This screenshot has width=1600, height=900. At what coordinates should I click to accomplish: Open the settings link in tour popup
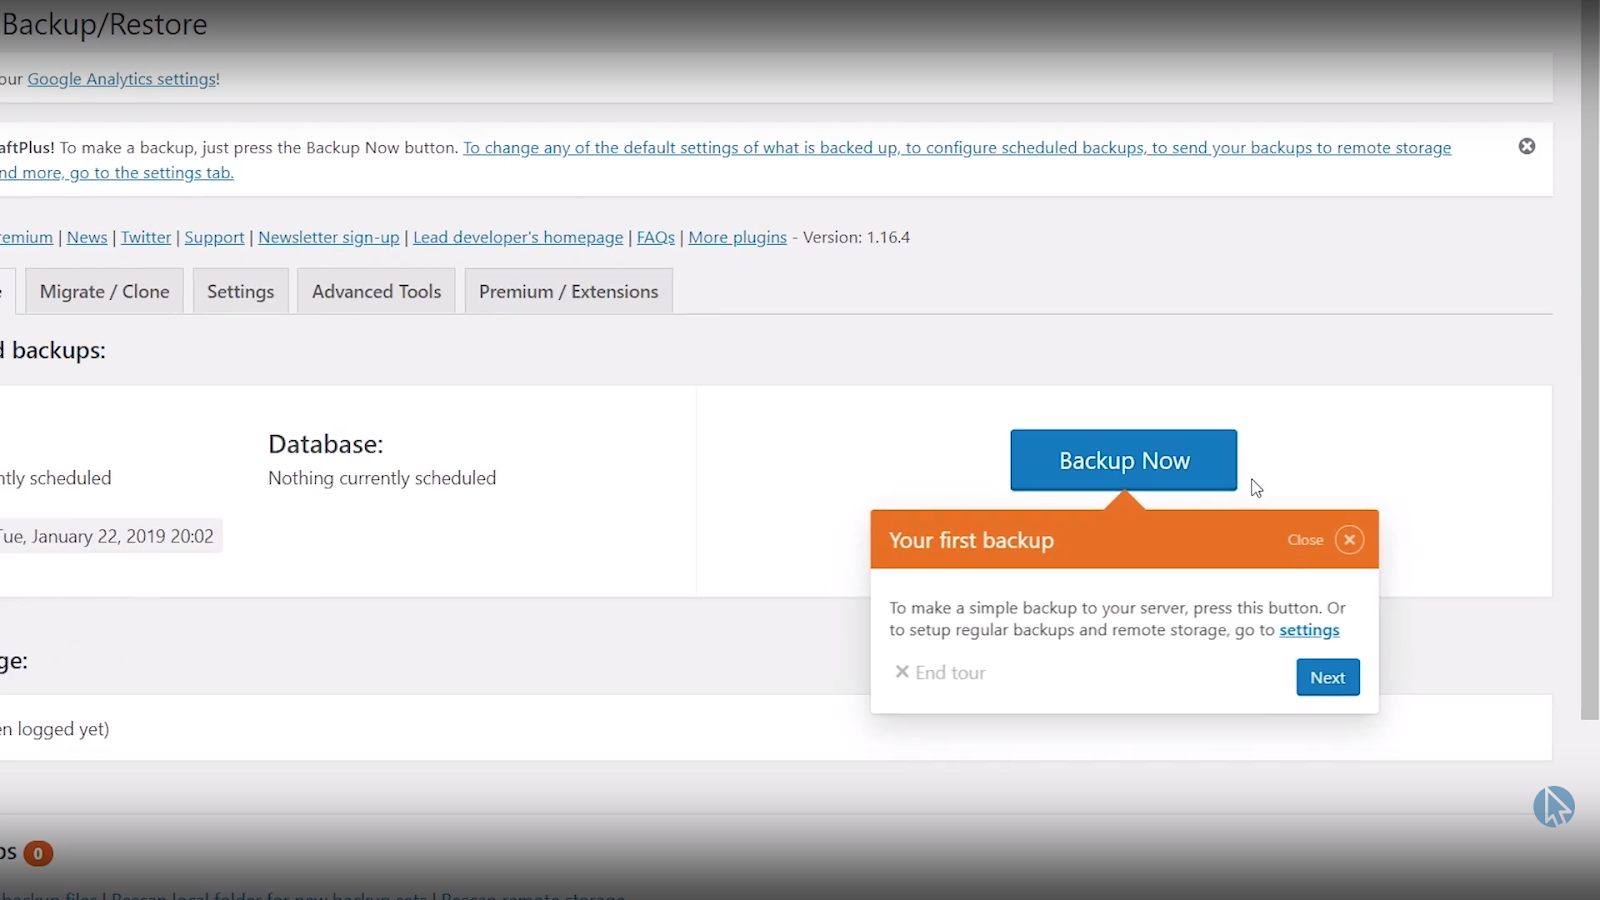pos(1309,630)
